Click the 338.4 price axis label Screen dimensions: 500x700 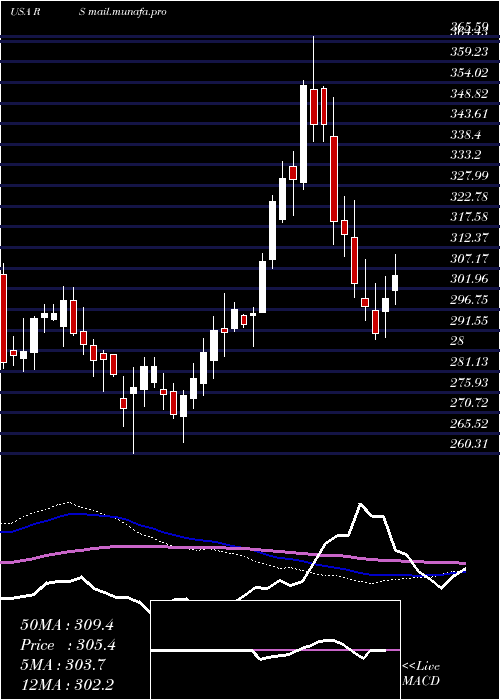tap(466, 134)
